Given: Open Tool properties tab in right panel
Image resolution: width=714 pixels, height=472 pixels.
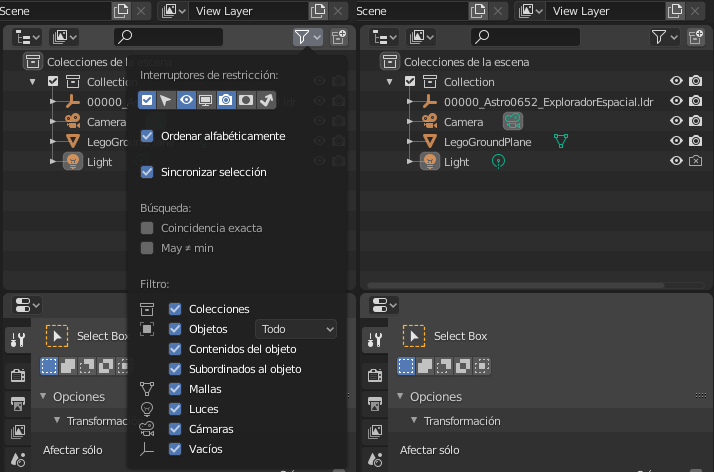Looking at the screenshot, I should pyautogui.click(x=375, y=339).
